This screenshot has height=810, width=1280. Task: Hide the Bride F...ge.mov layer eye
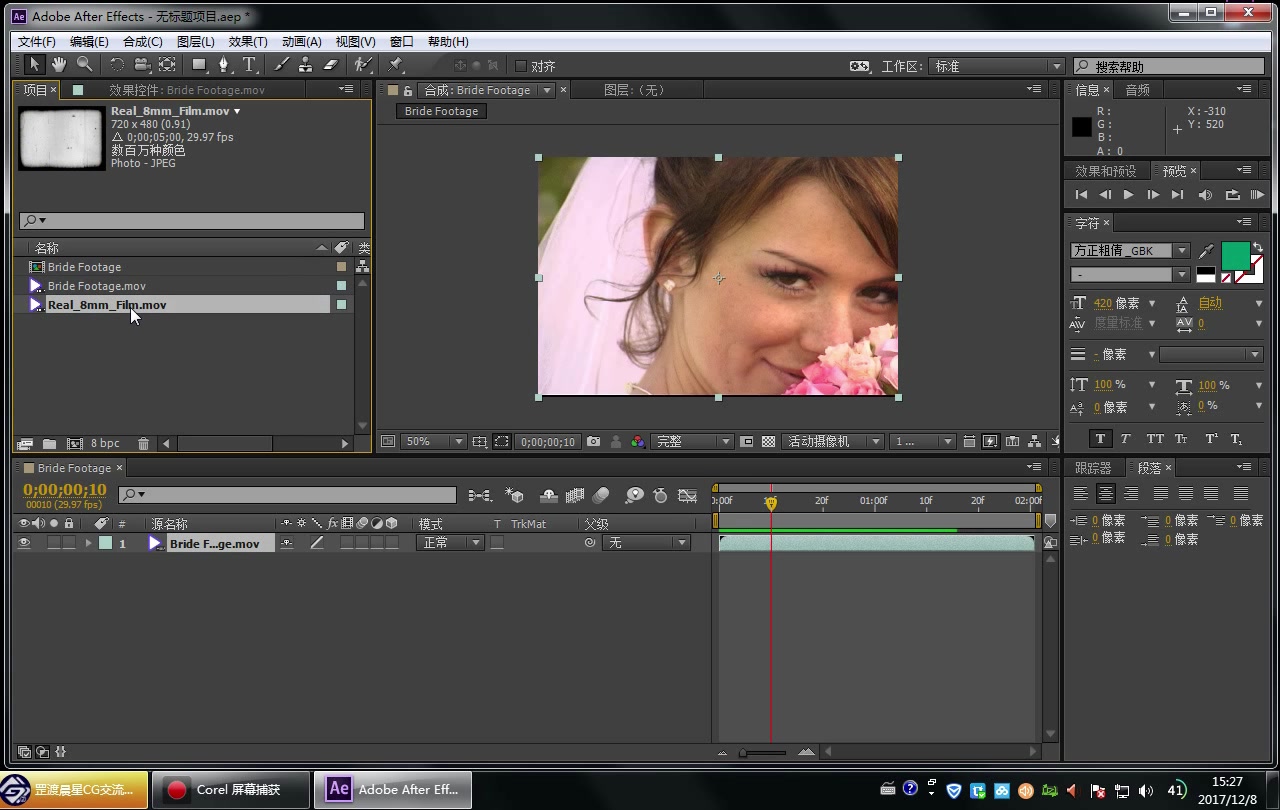[24, 543]
